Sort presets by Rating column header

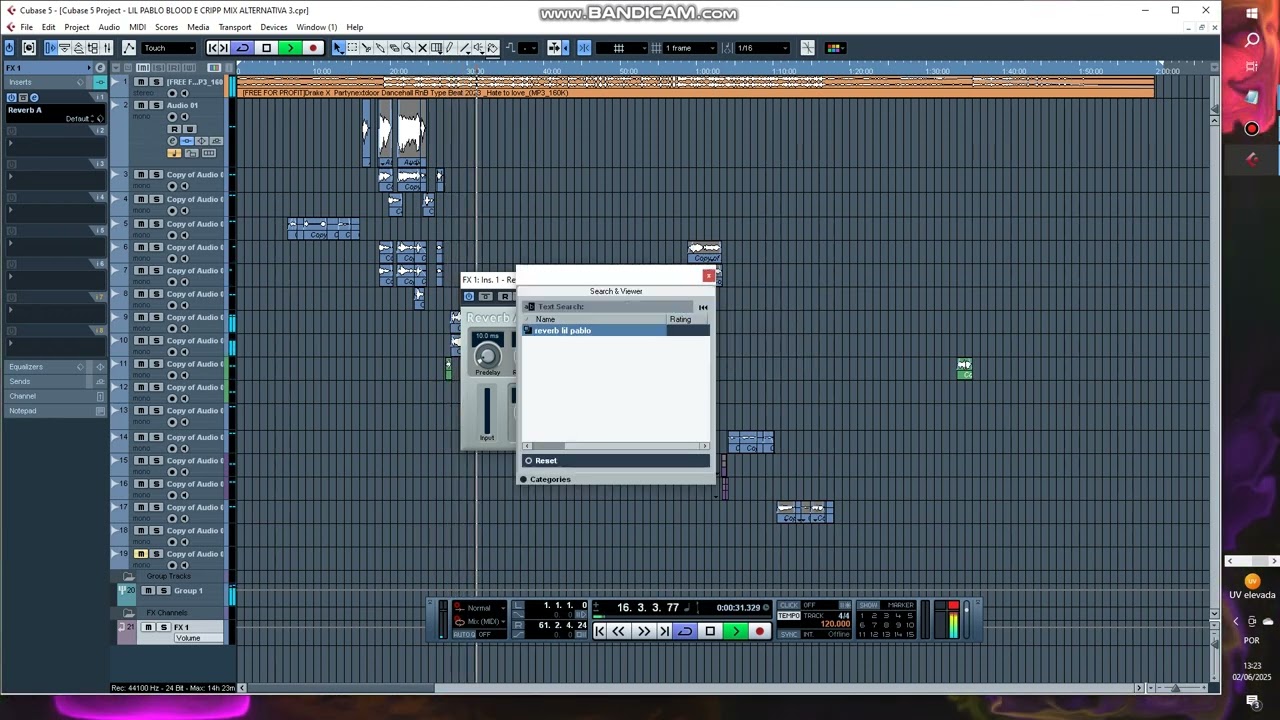pos(688,319)
